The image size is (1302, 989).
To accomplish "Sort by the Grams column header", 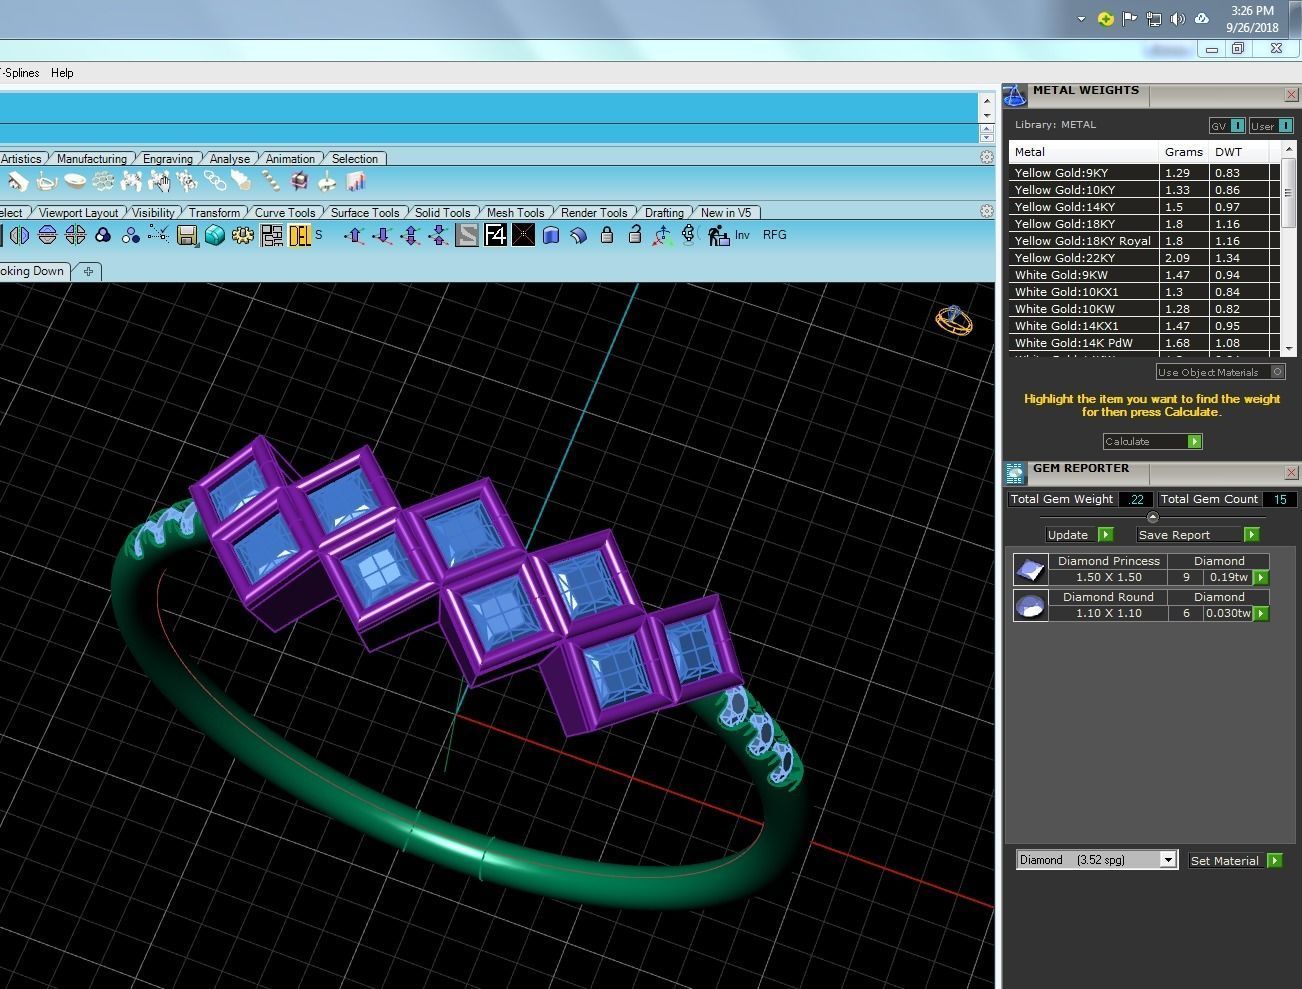I will coord(1184,152).
